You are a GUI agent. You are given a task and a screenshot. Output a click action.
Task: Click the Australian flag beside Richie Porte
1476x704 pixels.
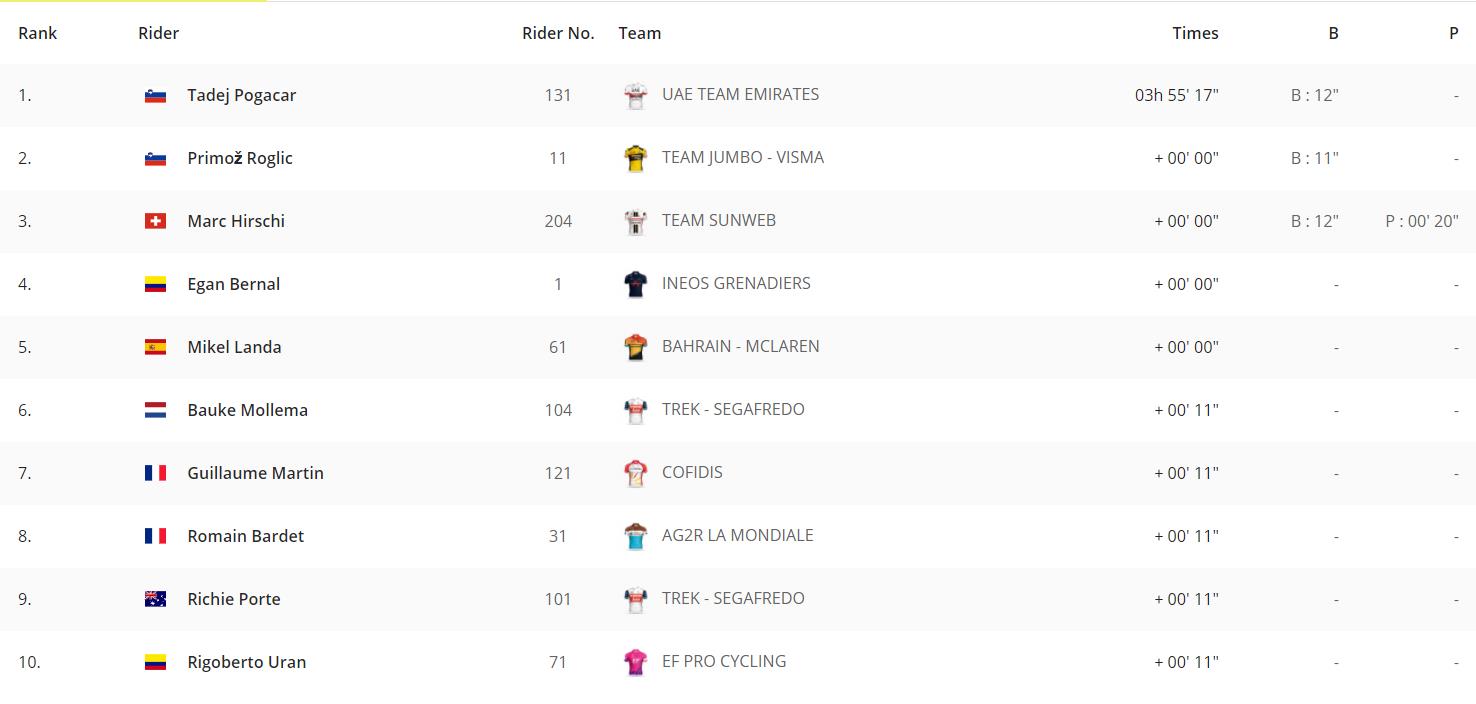[155, 599]
